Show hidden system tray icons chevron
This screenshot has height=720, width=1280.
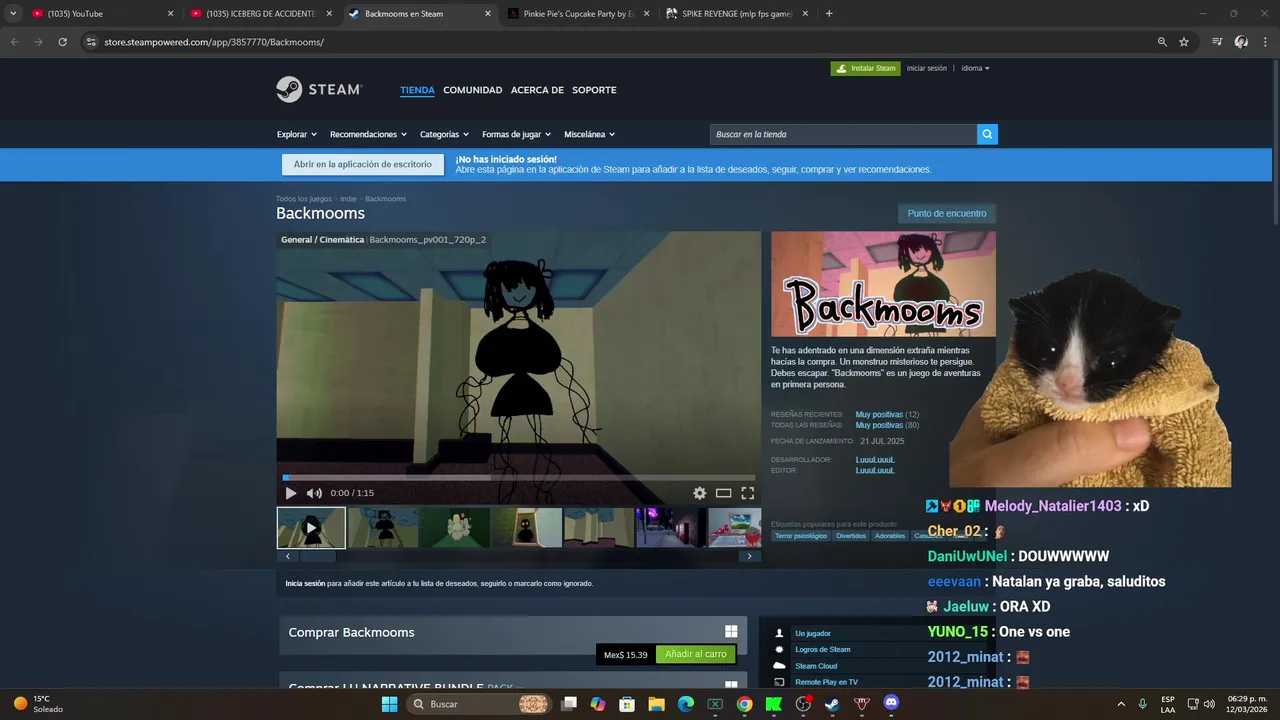point(1120,704)
